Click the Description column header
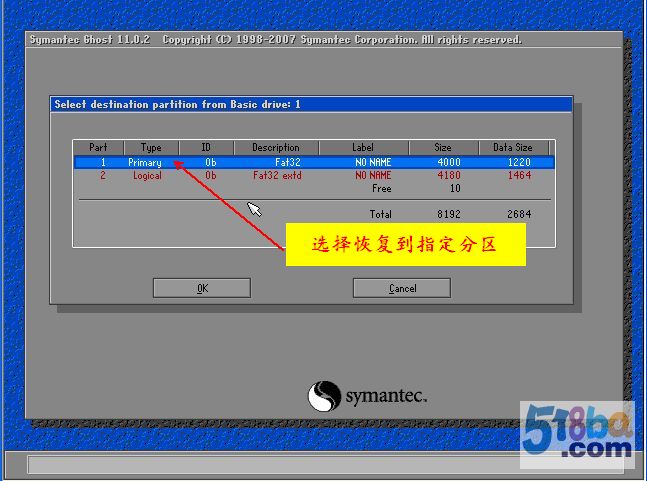647x481 pixels. (x=276, y=147)
